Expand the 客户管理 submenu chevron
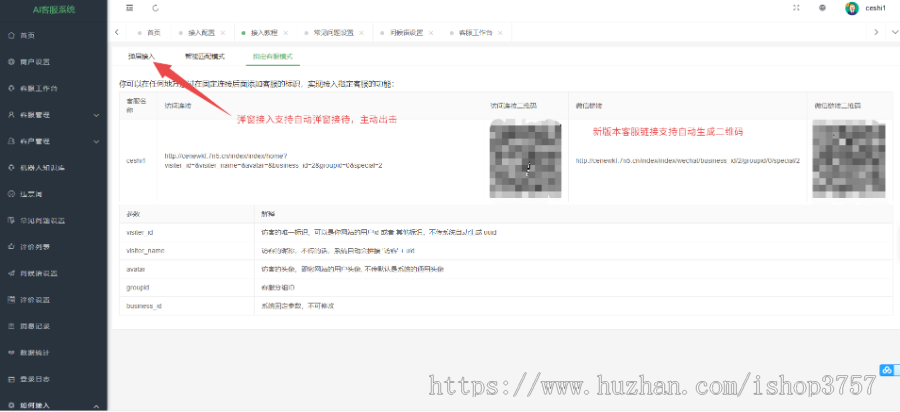Image resolution: width=900 pixels, height=412 pixels. [96, 142]
